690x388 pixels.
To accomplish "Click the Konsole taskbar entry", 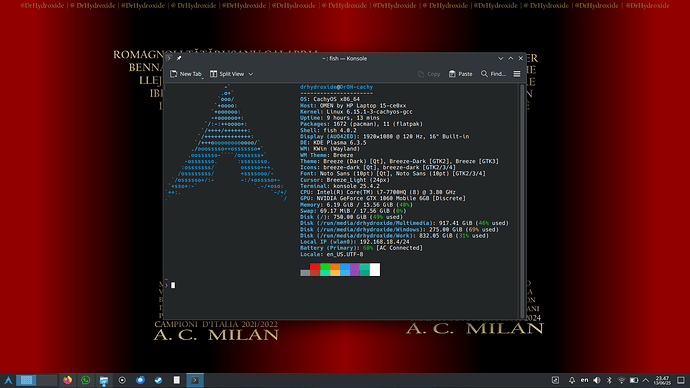I will pos(195,380).
